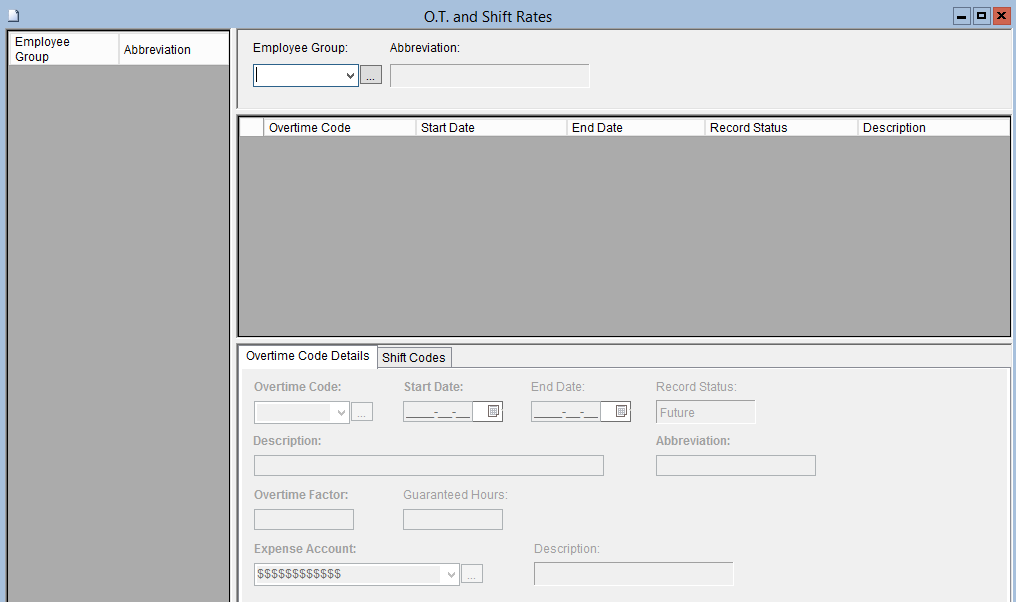Click the Record Status column header
Image resolution: width=1016 pixels, height=602 pixels.
[x=780, y=128]
